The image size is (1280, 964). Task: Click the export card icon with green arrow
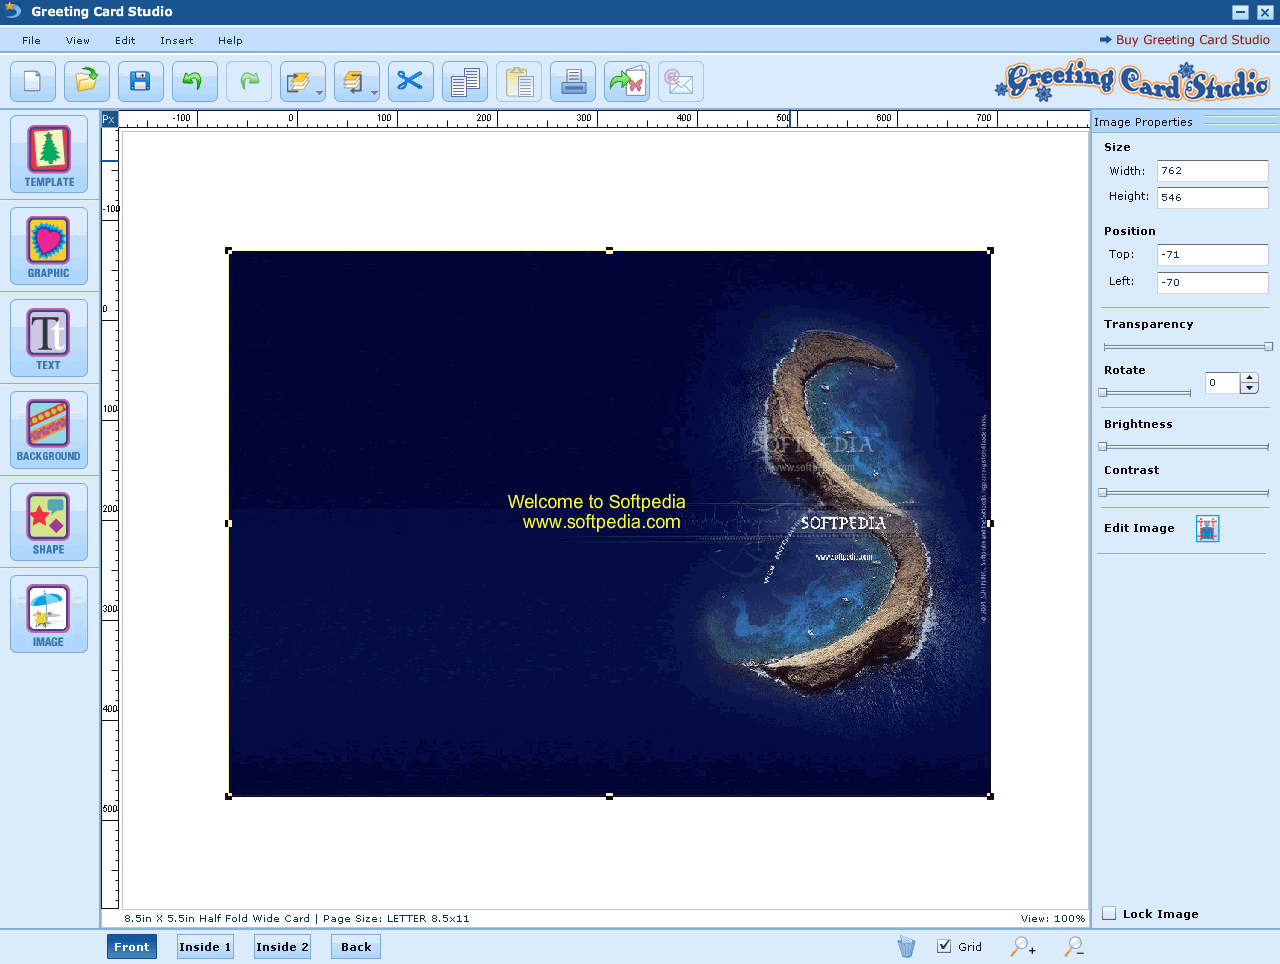point(627,81)
